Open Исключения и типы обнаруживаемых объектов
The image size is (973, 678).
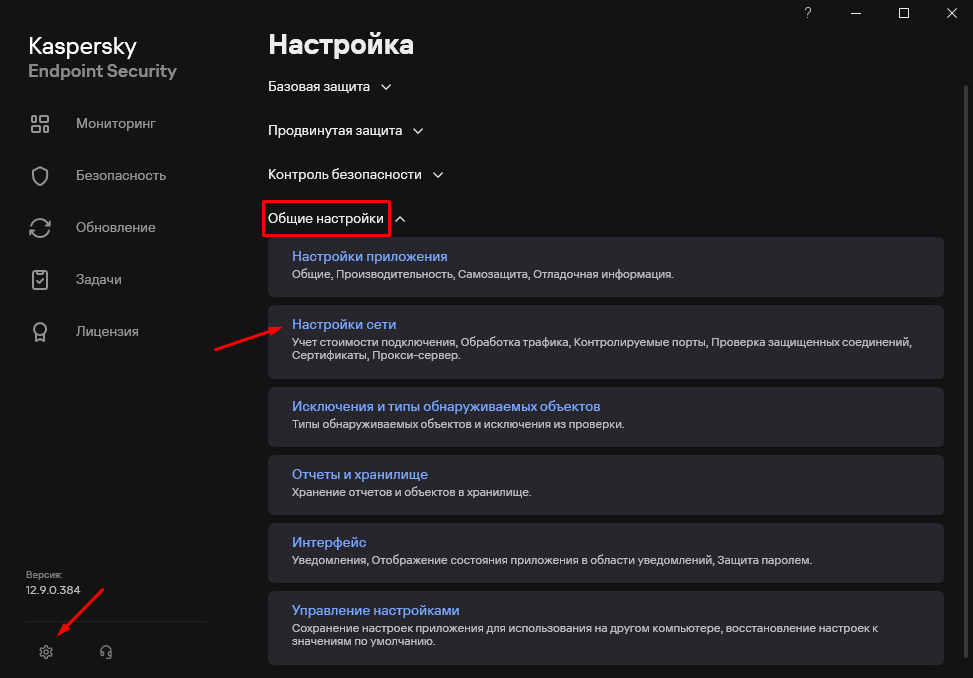(445, 407)
